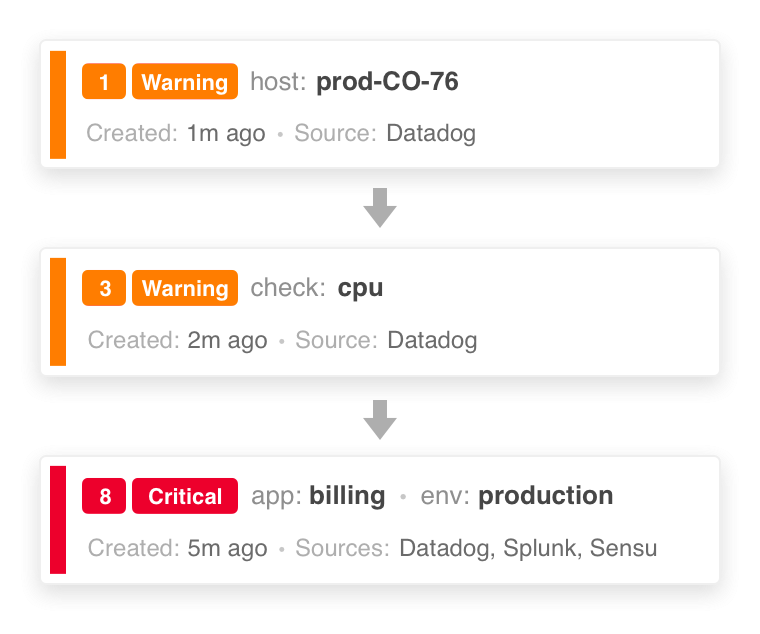Click the Created 1m ago timestamp
The image size is (760, 634).
pyautogui.click(x=176, y=133)
